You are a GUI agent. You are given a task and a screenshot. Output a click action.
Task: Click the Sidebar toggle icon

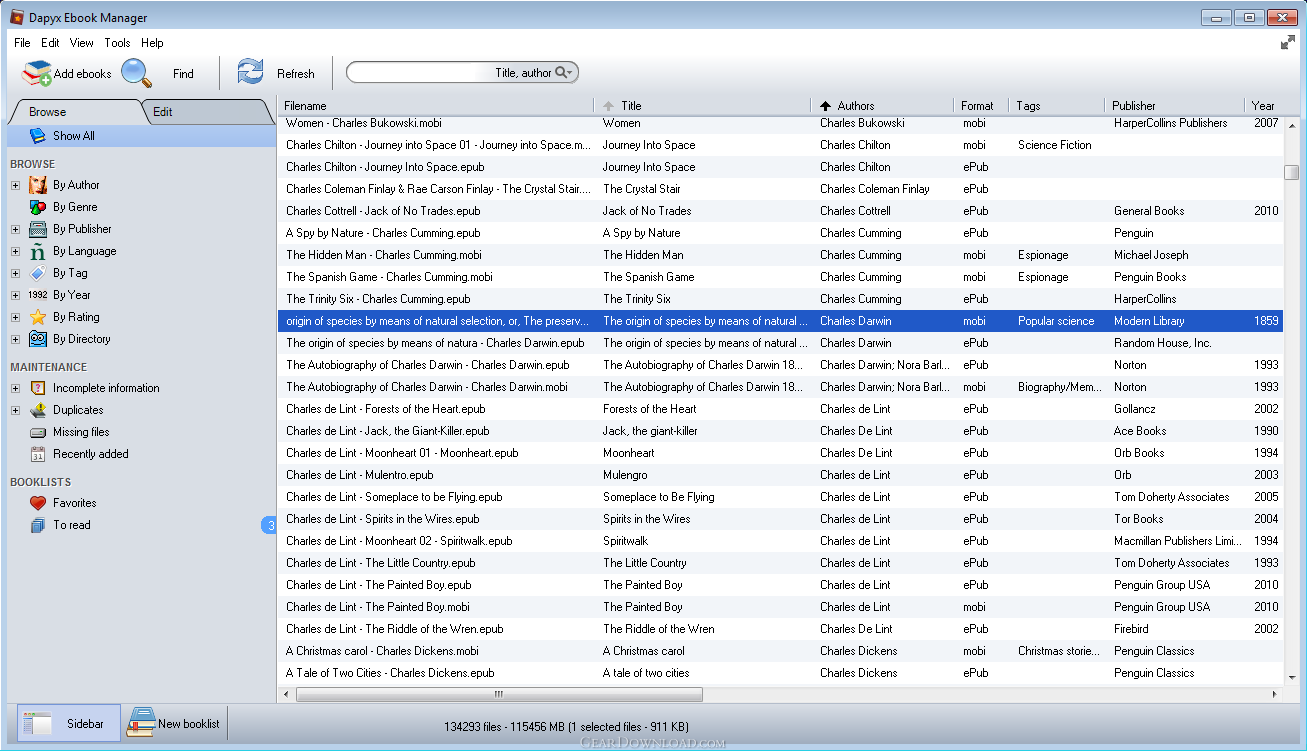pos(38,723)
